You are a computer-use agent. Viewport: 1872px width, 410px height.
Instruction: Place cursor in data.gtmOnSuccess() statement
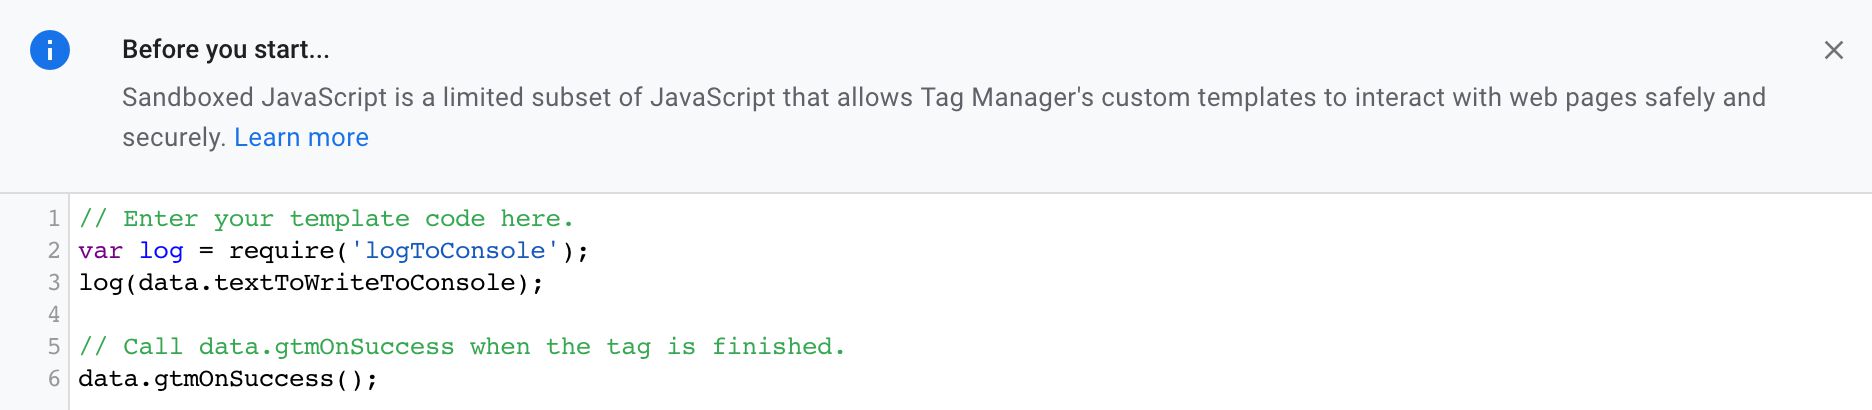coord(228,379)
